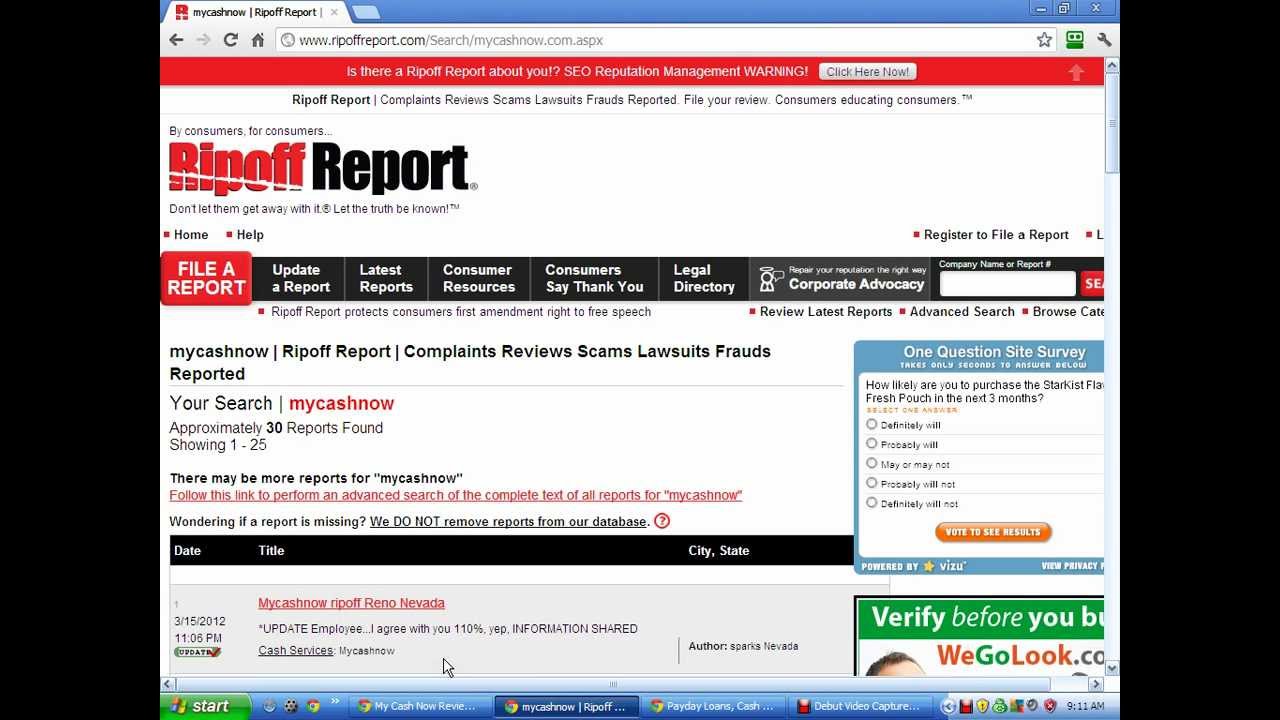The image size is (1280, 720).
Task: Open Cash Services category link
Action: click(295, 650)
